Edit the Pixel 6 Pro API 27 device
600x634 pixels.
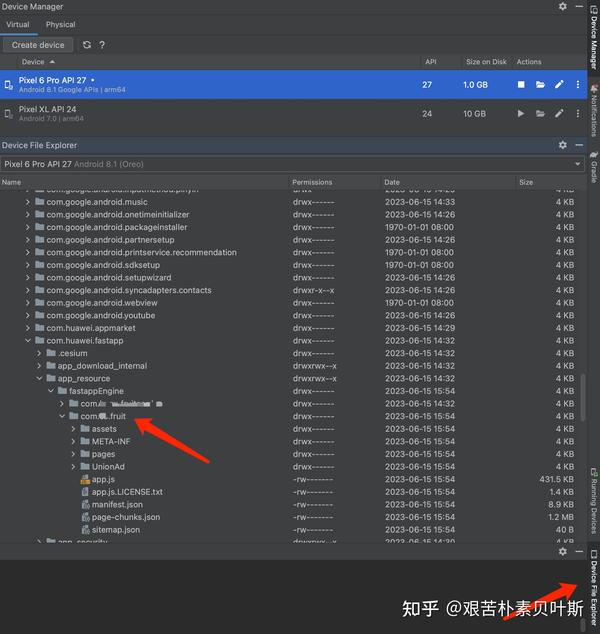tap(559, 85)
